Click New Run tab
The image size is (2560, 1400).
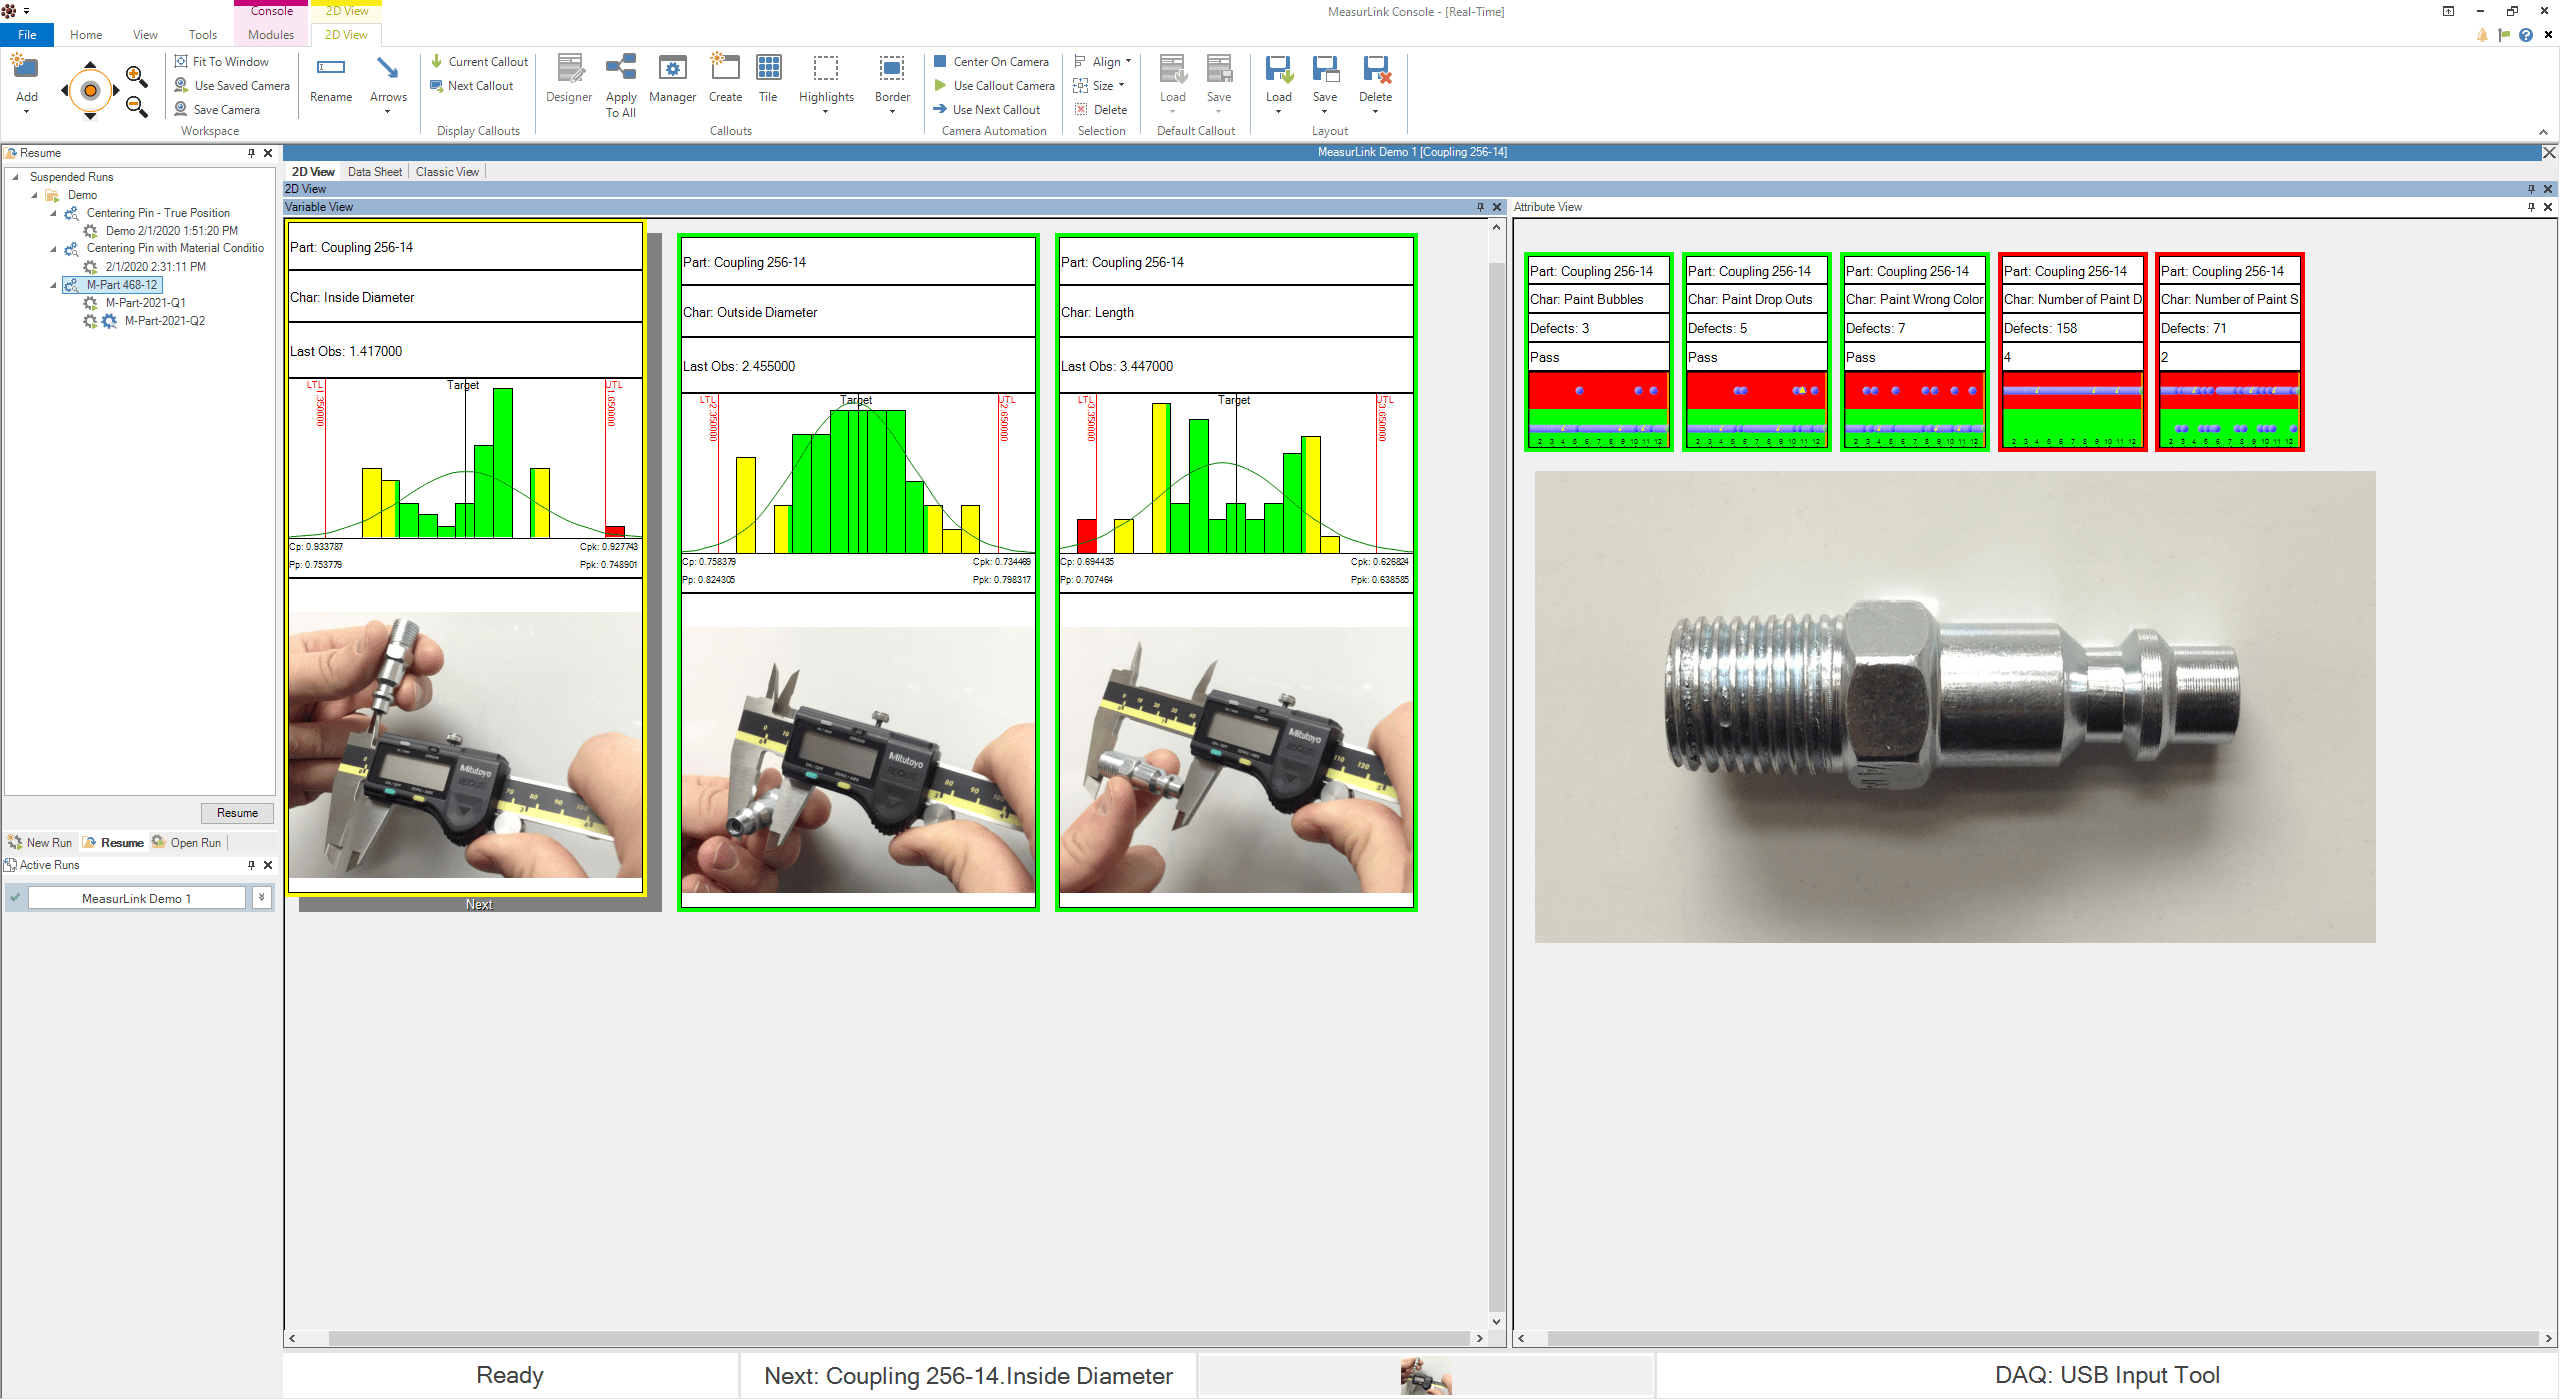40,843
